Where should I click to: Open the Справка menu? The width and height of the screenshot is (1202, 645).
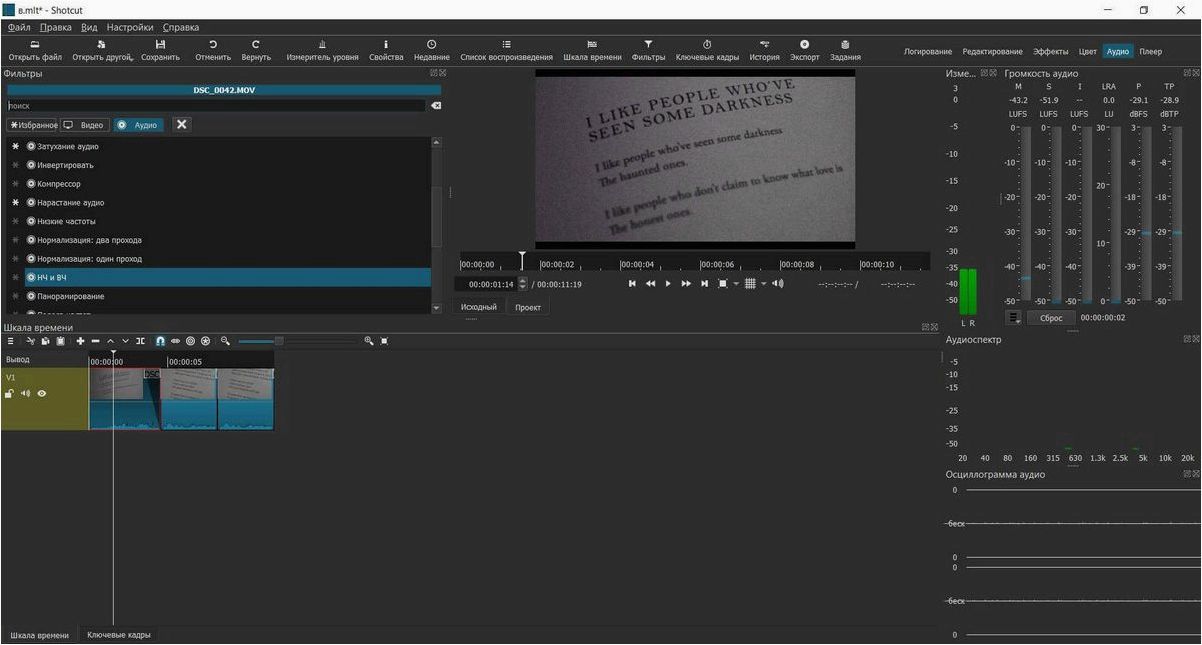tap(181, 27)
